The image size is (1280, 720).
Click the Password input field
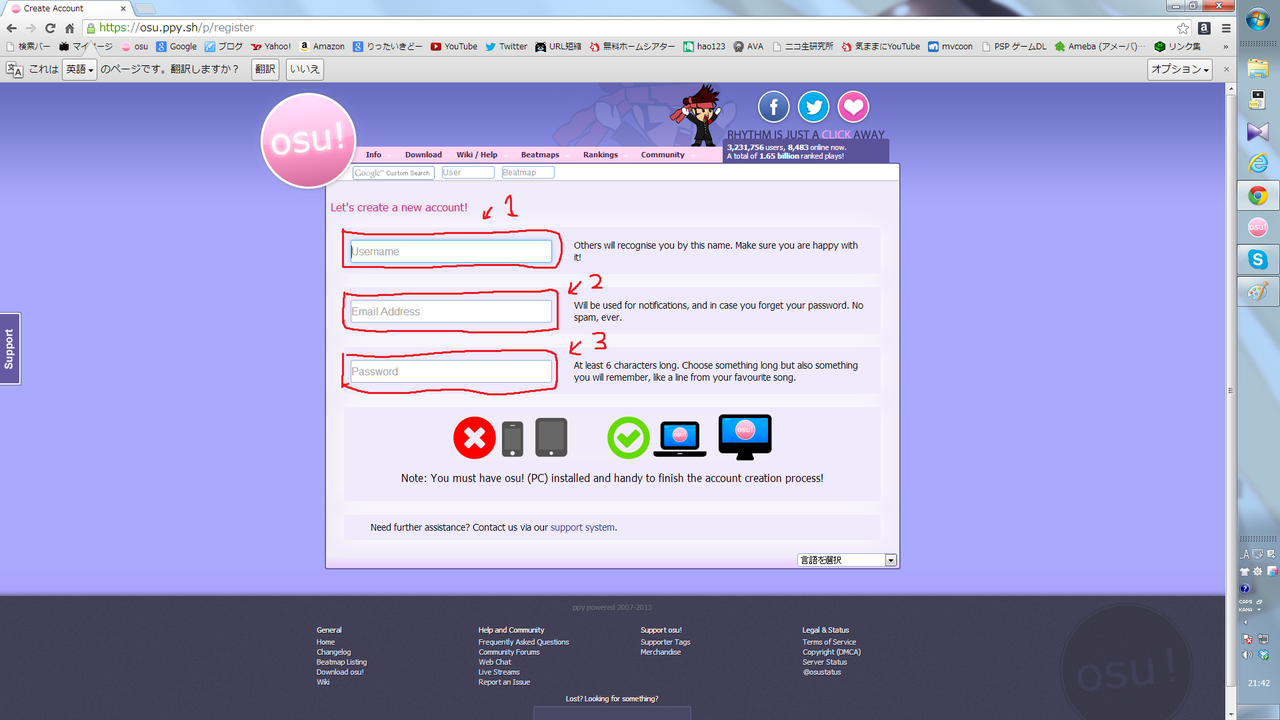(450, 371)
